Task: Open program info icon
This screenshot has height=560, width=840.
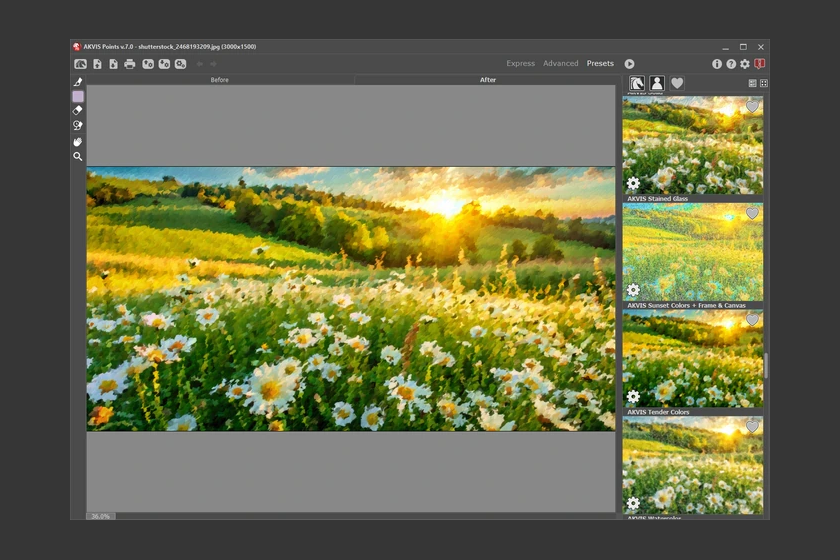Action: coord(717,64)
